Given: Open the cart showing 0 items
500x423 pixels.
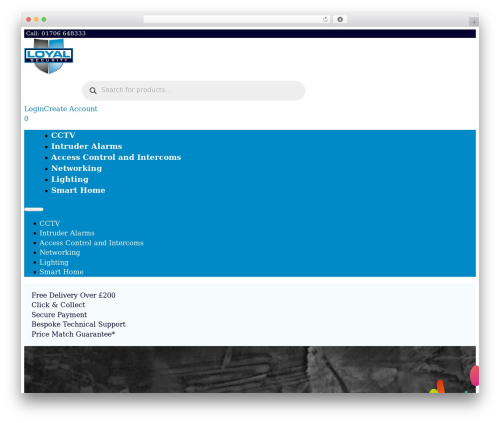Looking at the screenshot, I should coord(26,118).
